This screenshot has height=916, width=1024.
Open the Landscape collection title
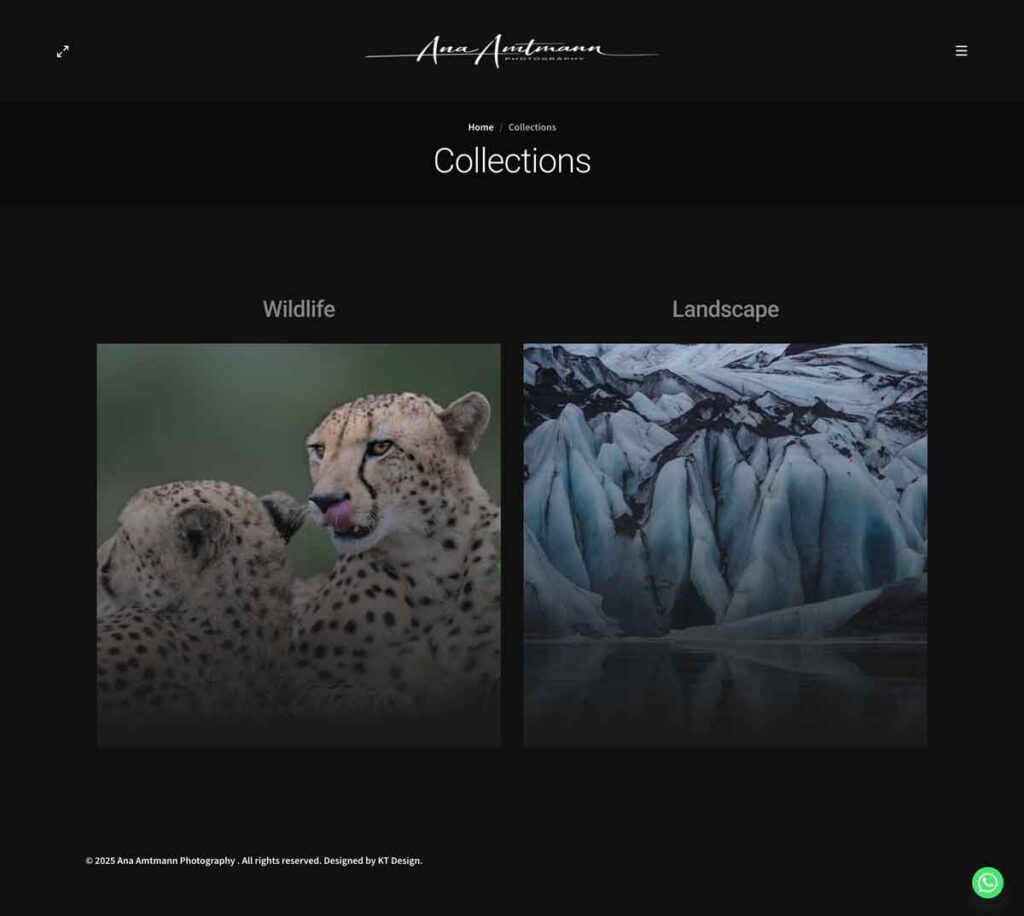726,309
